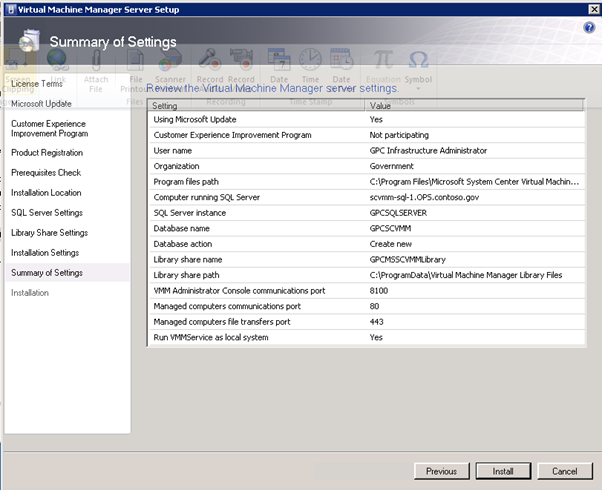Click the 443 port value
The height and width of the screenshot is (490, 602).
point(376,322)
